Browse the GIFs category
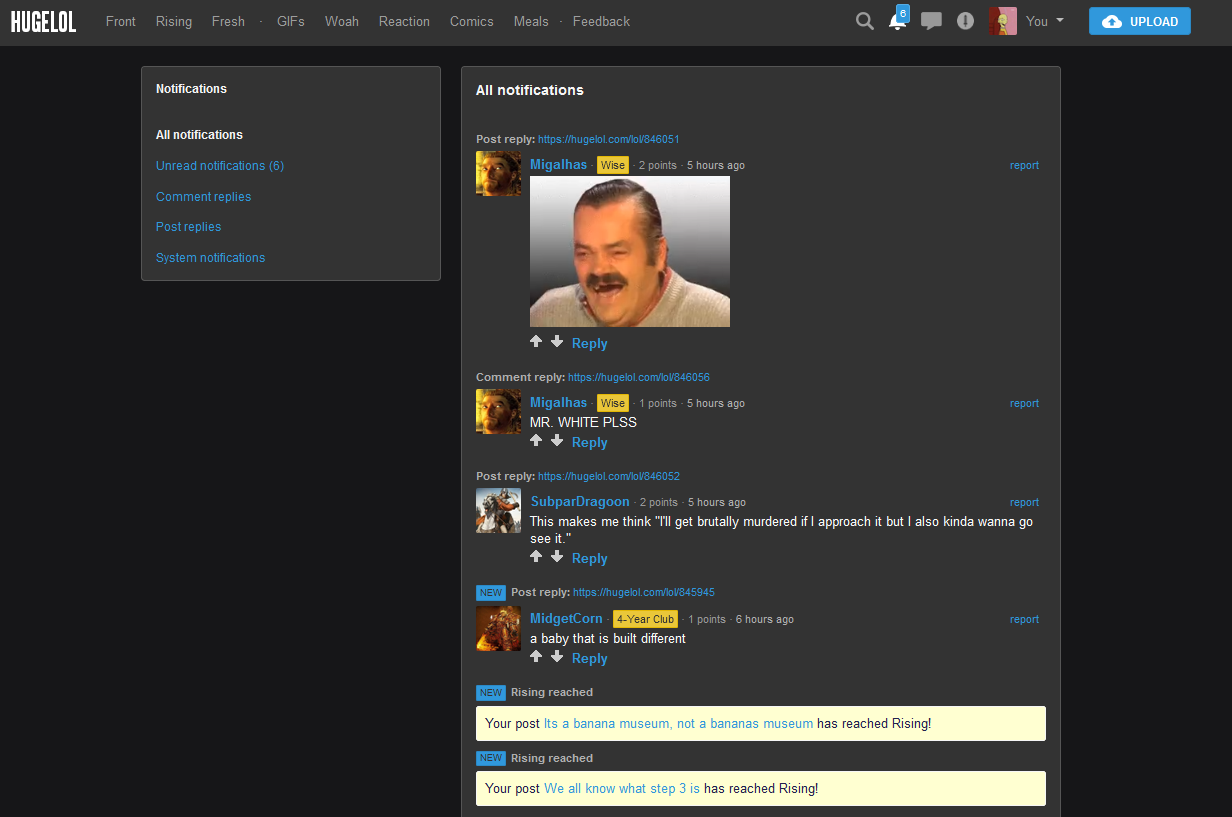Viewport: 1232px width, 817px height. [x=291, y=21]
